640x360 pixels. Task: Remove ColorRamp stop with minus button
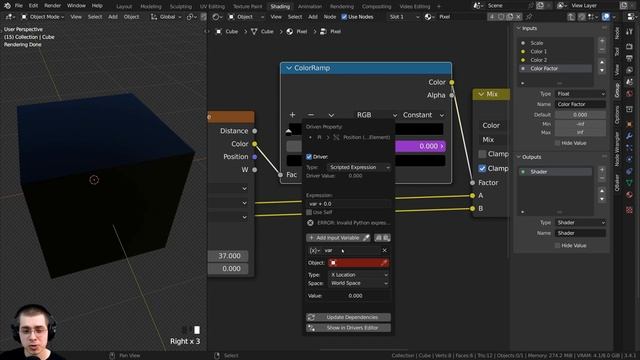(x=311, y=115)
